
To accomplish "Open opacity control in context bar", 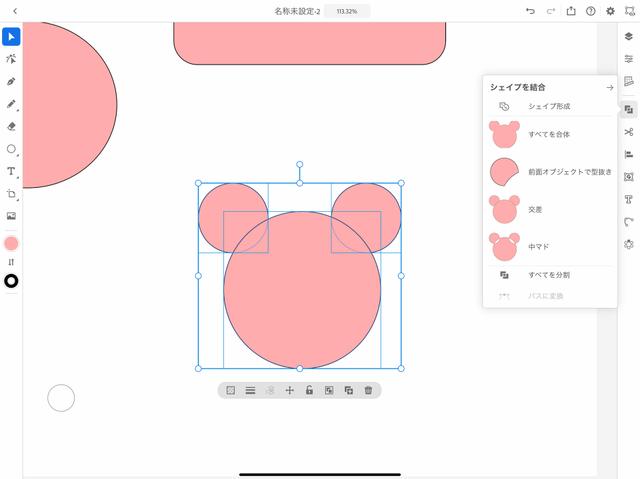I will (231, 390).
